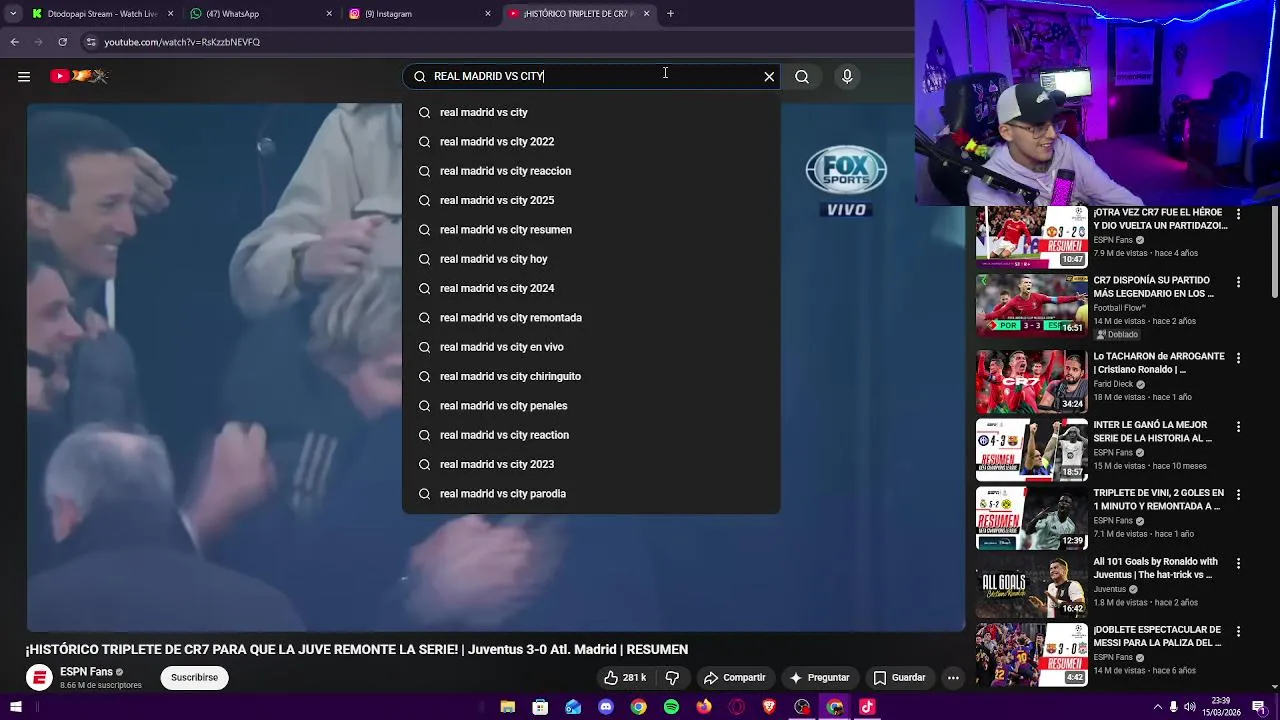Click the Compartir share button

[734, 678]
